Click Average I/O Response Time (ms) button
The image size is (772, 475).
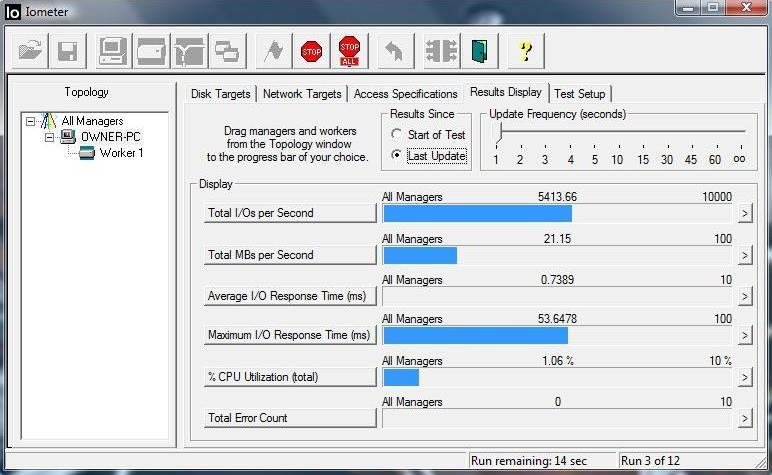(x=290, y=296)
